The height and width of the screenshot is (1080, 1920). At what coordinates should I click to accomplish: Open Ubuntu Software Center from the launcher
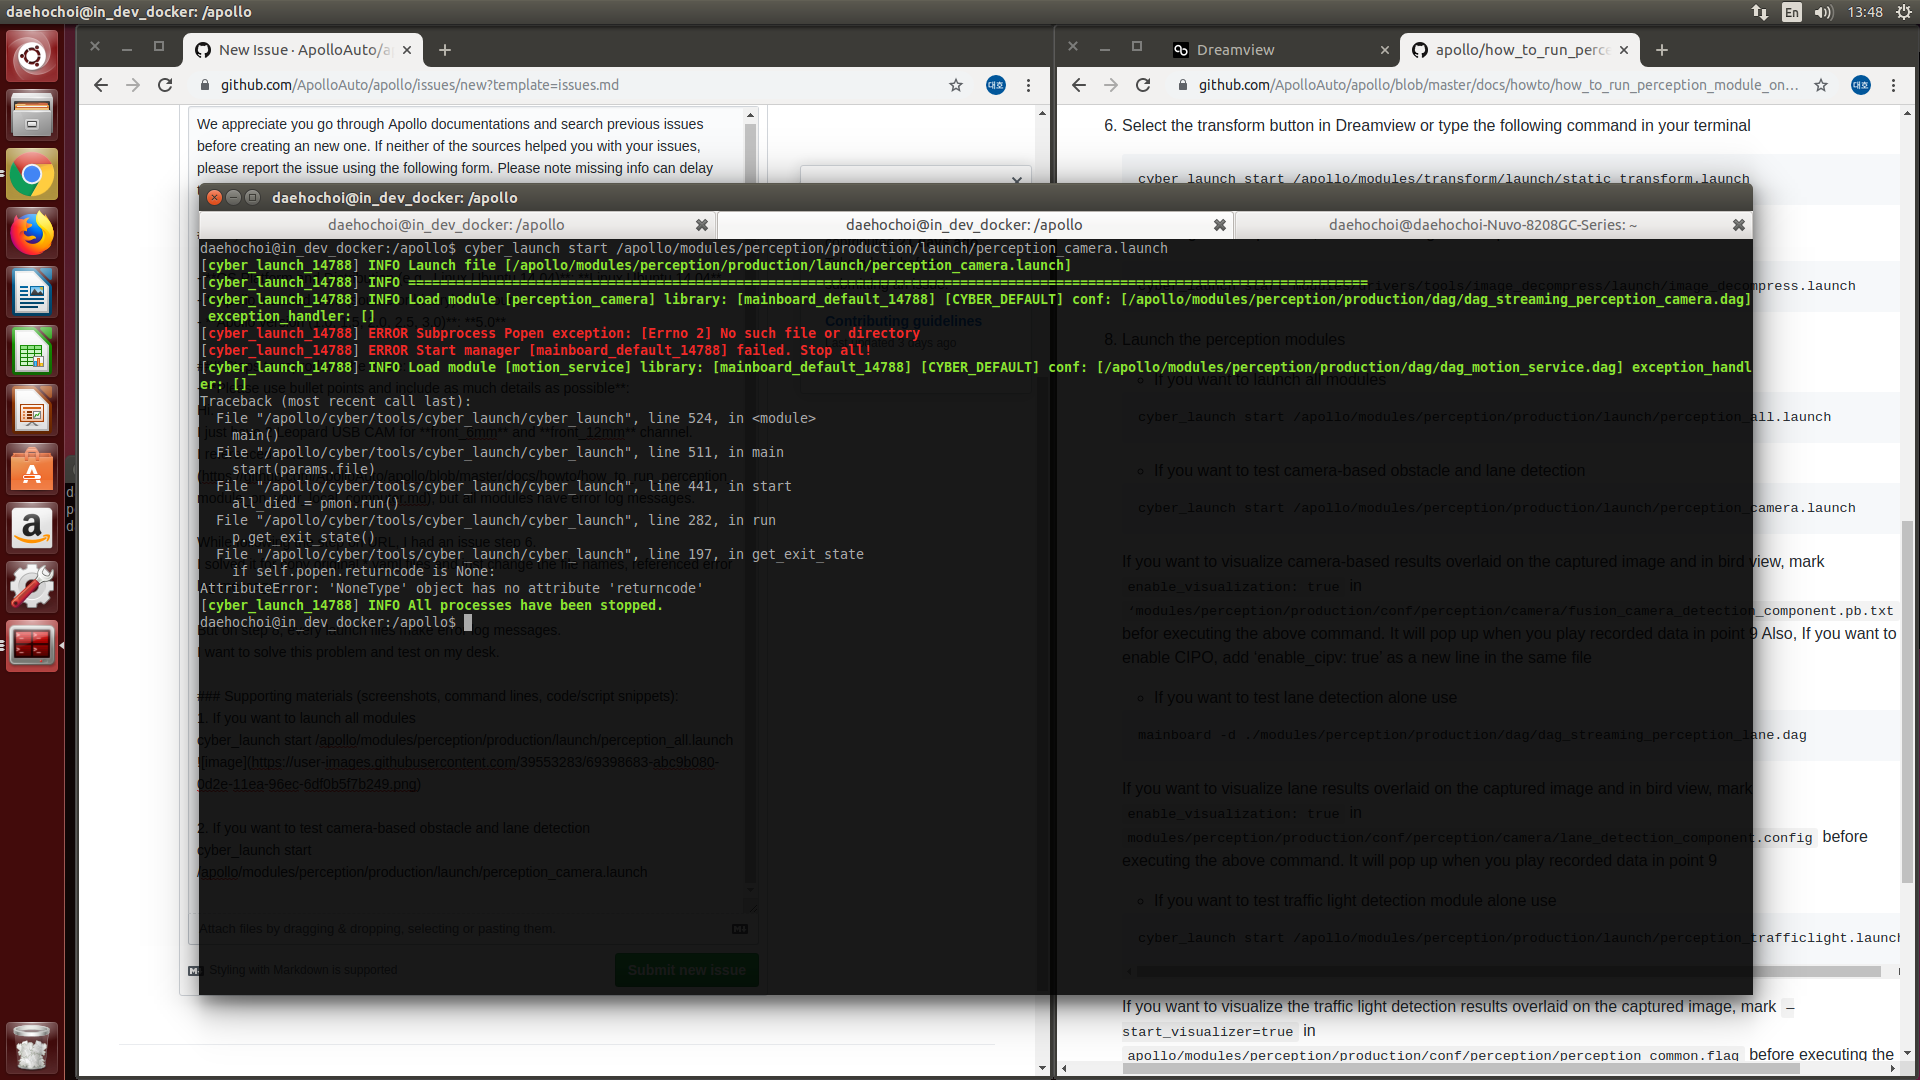coord(32,470)
